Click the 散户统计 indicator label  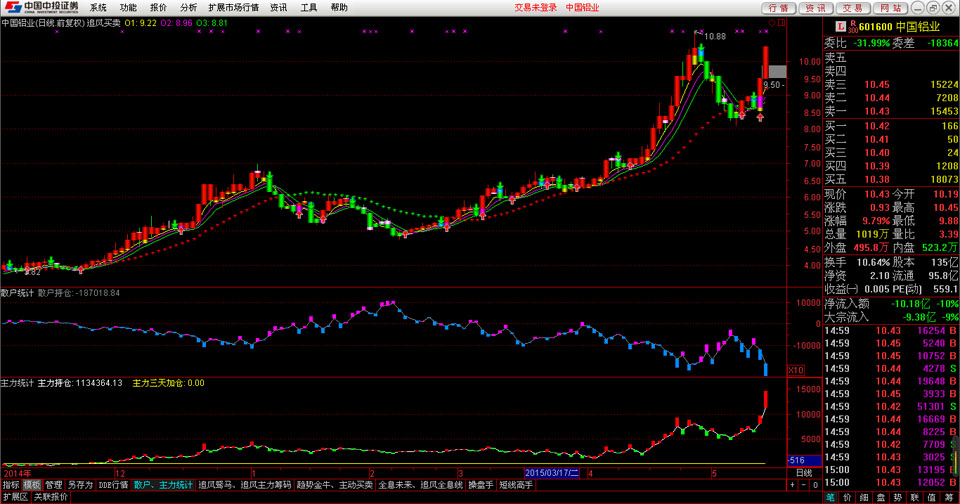click(x=17, y=293)
